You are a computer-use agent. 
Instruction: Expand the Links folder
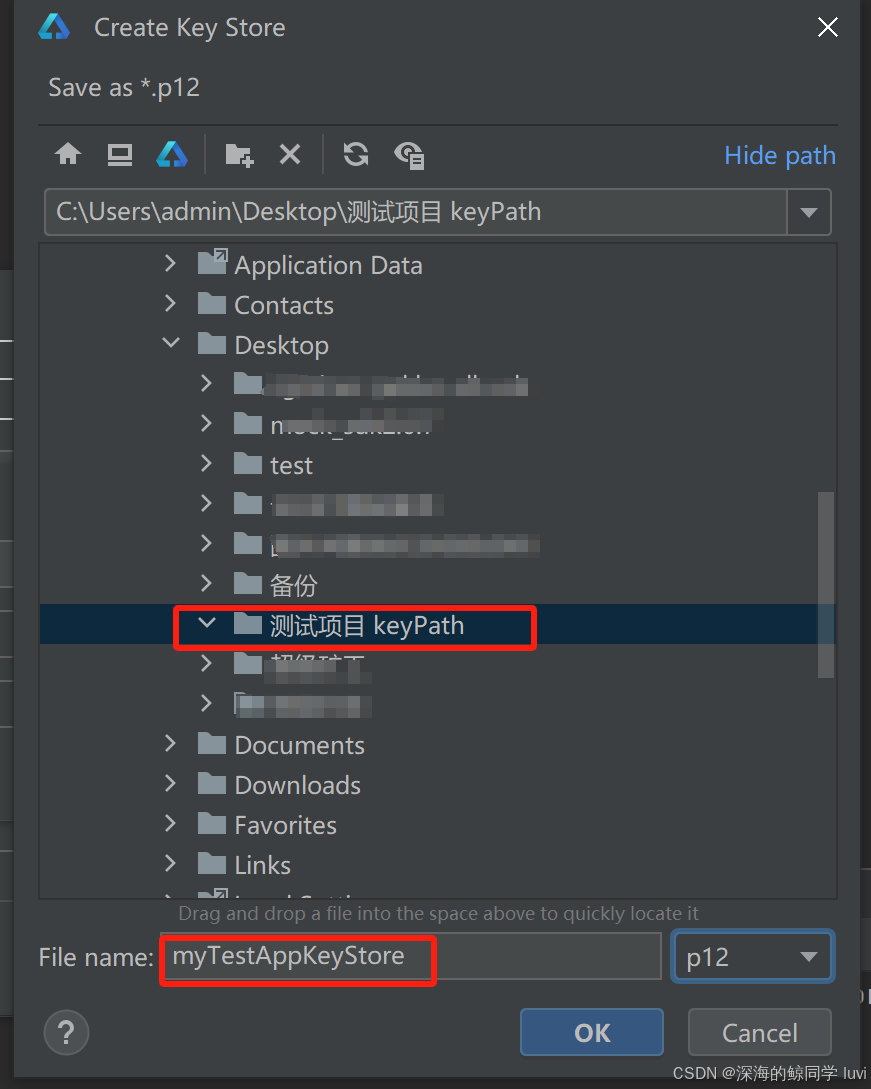point(170,863)
